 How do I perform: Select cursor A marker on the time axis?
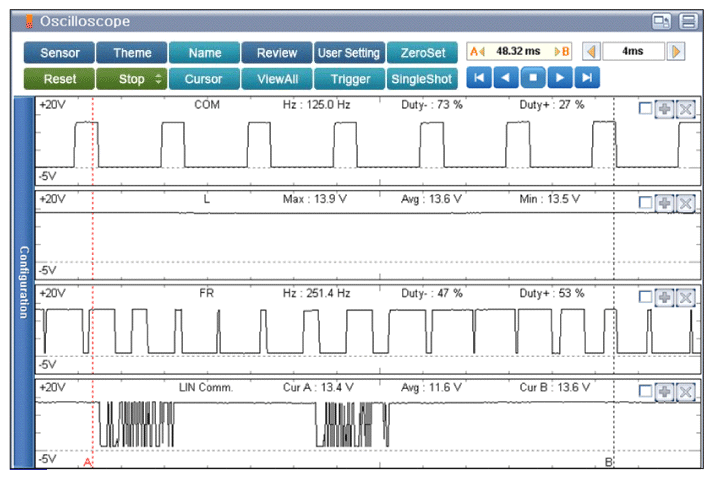pyautogui.click(x=88, y=463)
